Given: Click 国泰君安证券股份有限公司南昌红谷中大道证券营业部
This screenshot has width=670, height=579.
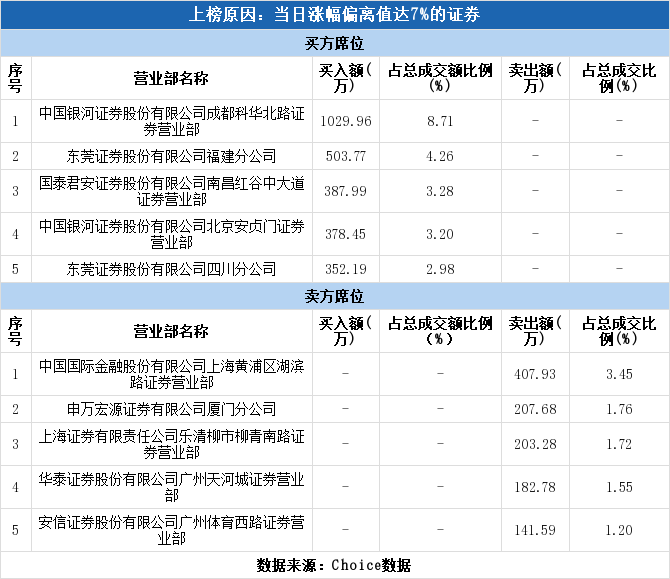Looking at the screenshot, I should pos(172,191).
